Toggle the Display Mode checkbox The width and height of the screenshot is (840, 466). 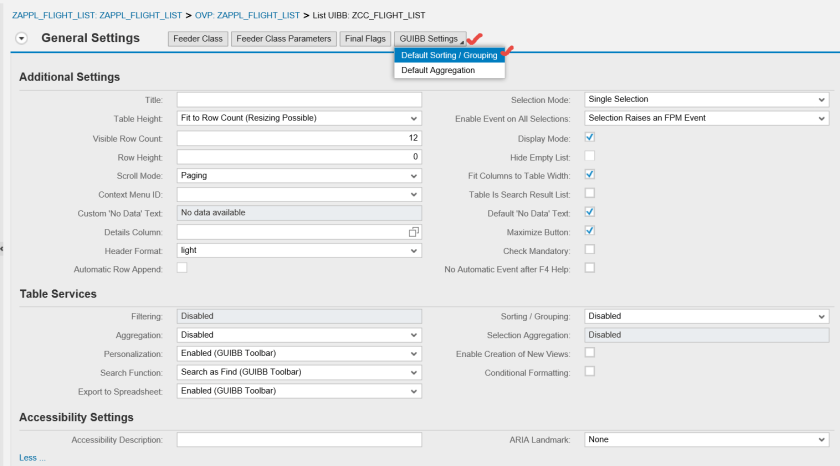coord(590,138)
